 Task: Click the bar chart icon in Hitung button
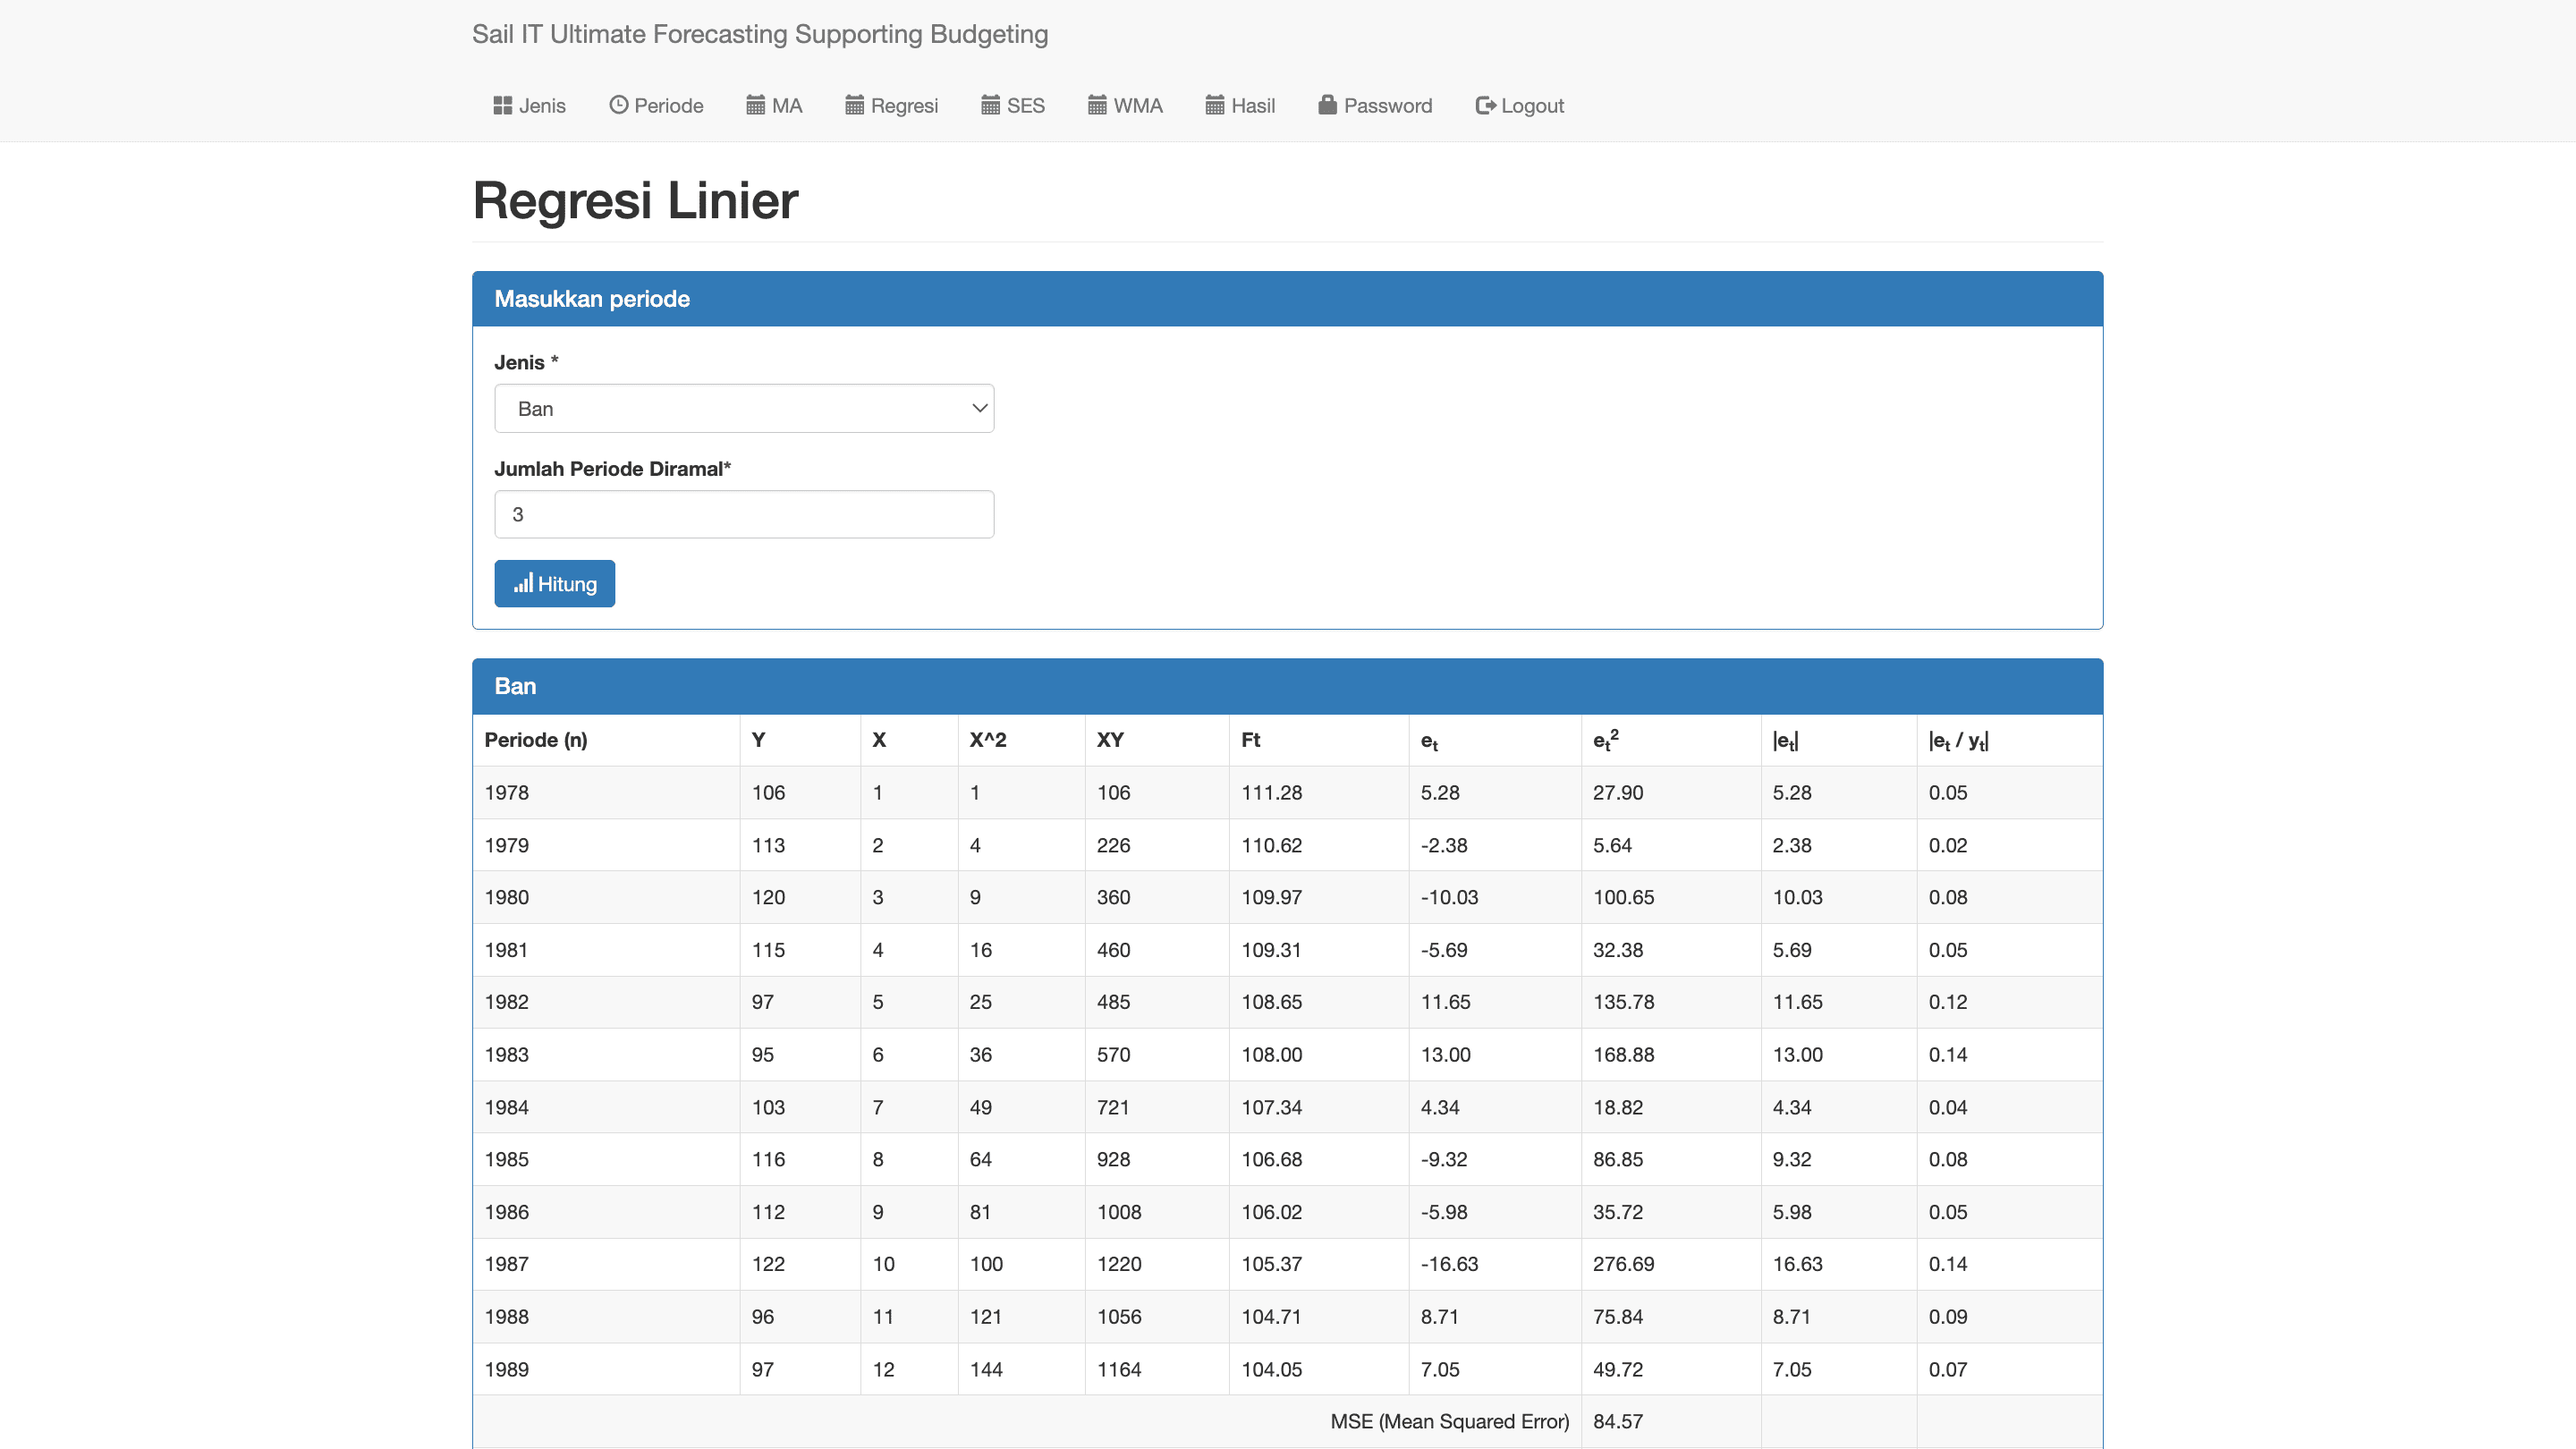coord(523,583)
